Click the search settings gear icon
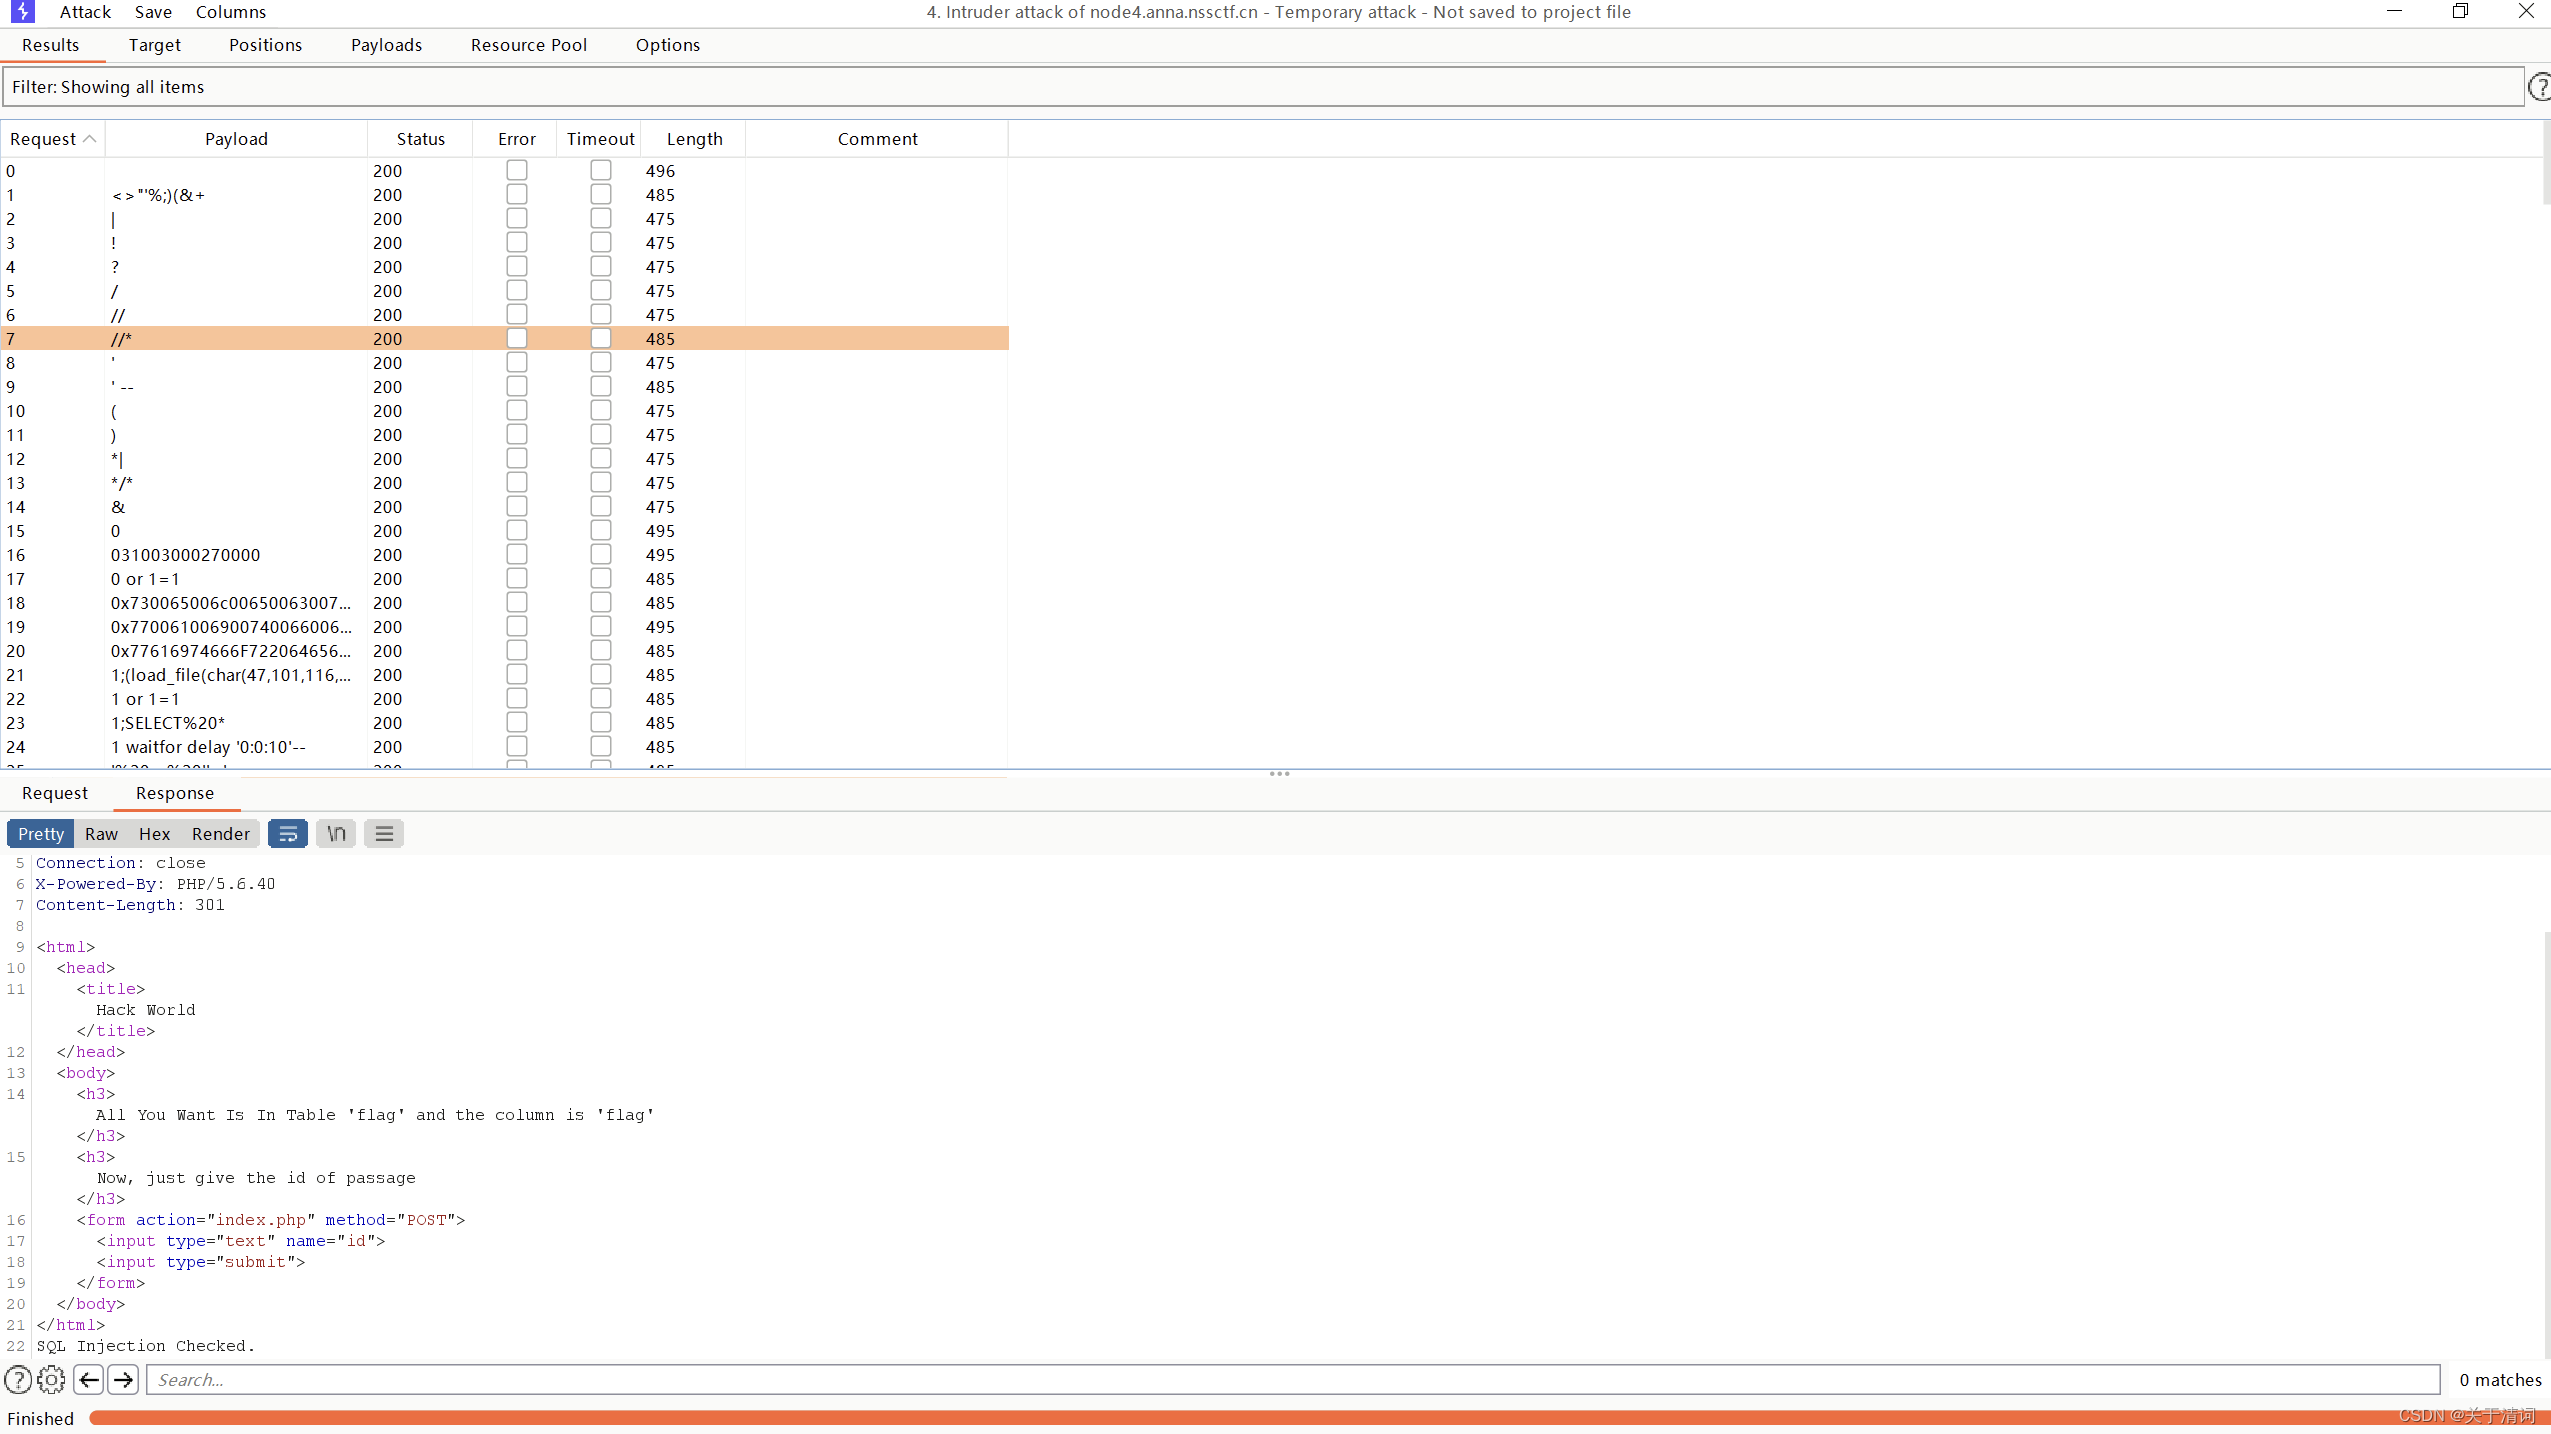Screen dimensions: 2551x1434 point(51,1380)
